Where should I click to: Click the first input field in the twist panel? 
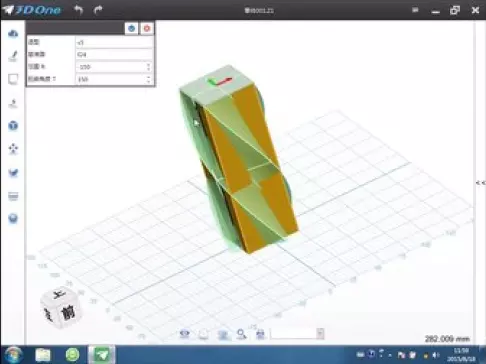[x=114, y=42]
